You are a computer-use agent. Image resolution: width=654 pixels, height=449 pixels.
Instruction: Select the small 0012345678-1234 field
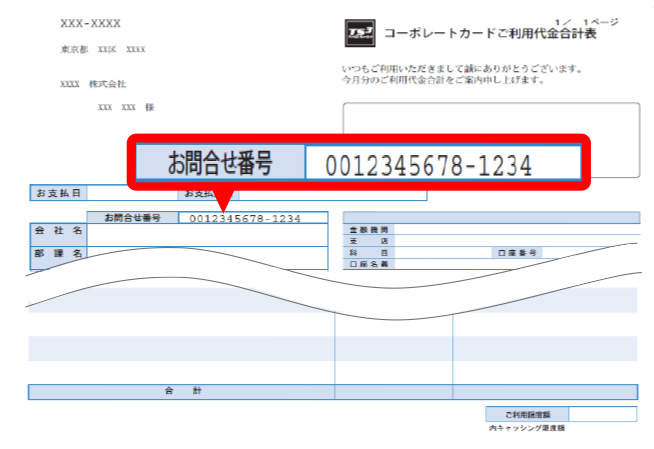point(245,218)
